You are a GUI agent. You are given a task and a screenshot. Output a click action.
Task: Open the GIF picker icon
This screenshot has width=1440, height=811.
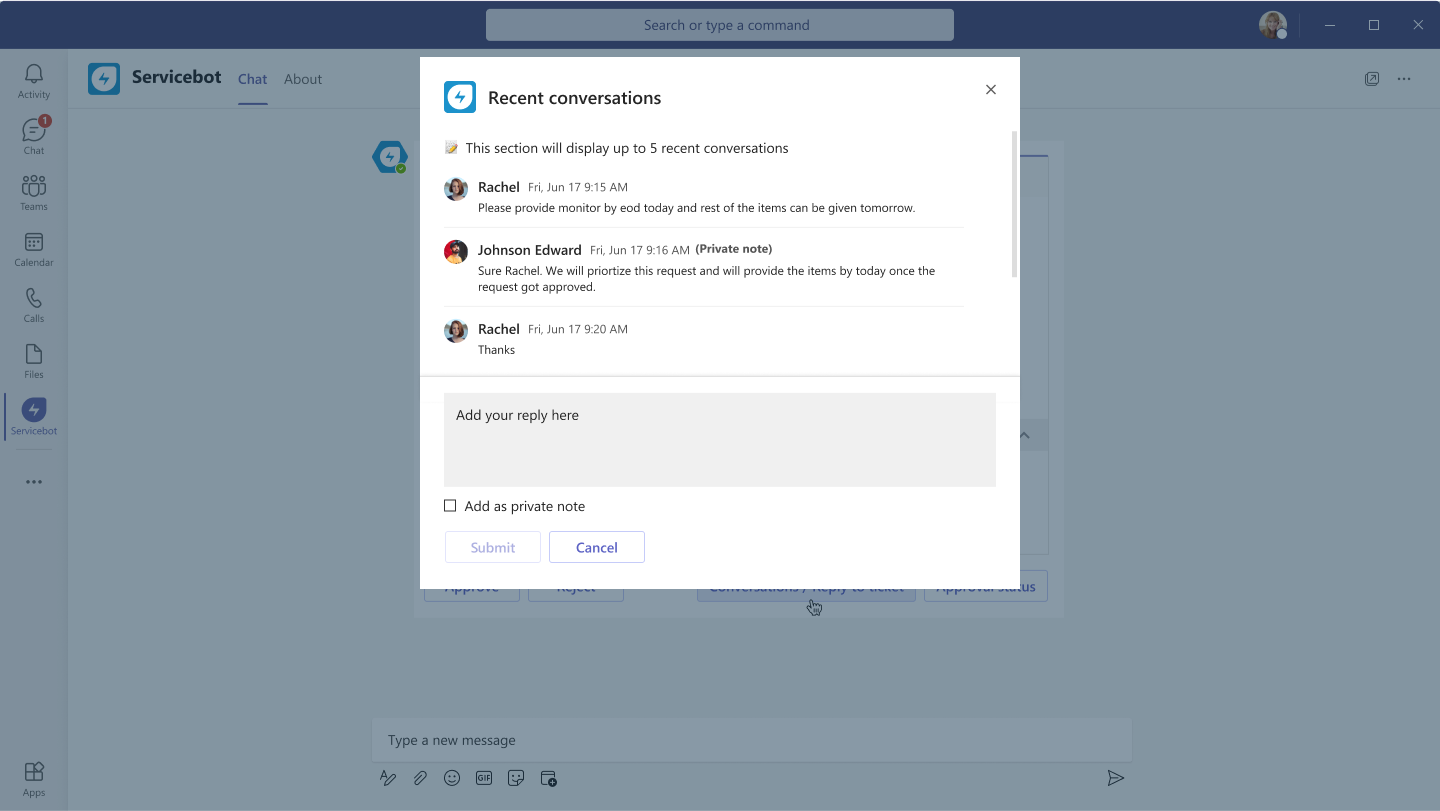(x=484, y=778)
